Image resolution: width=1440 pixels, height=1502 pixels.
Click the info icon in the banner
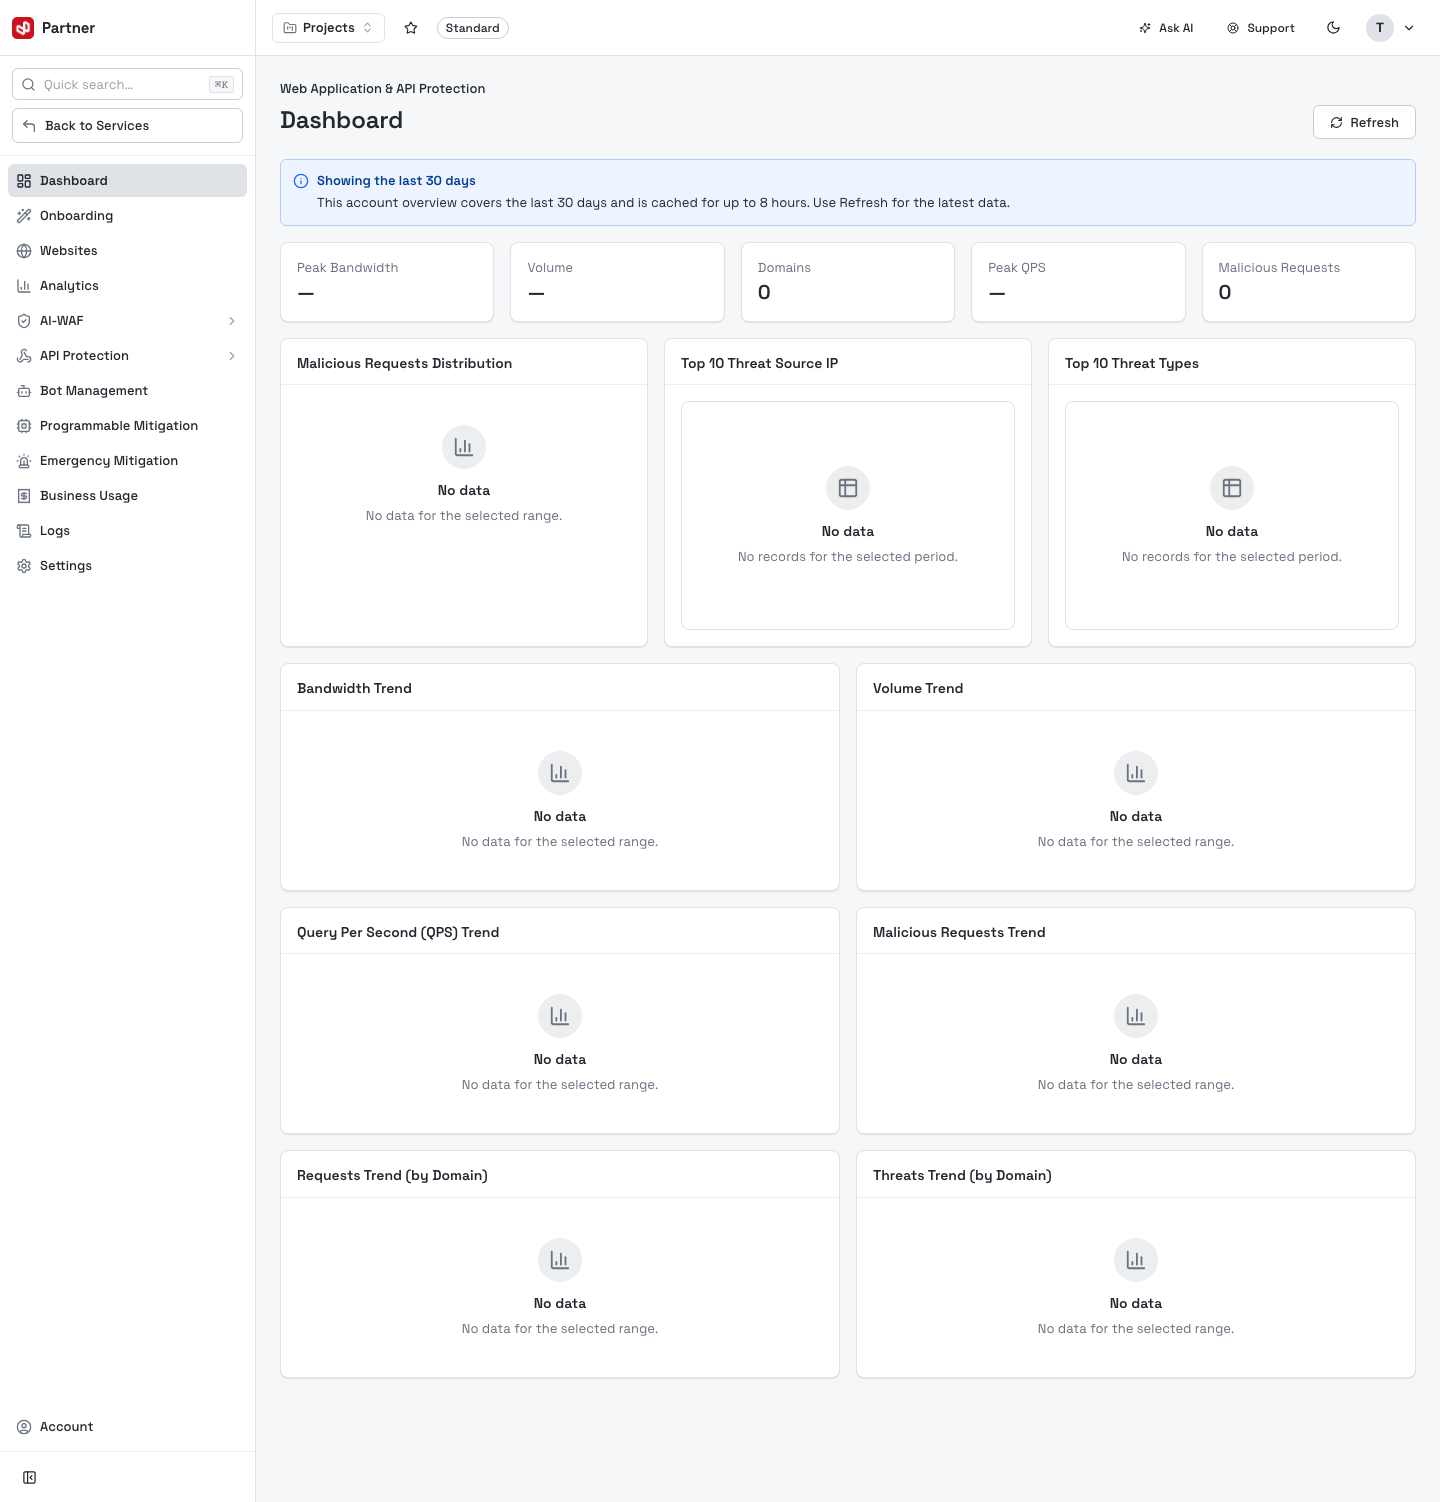click(301, 181)
